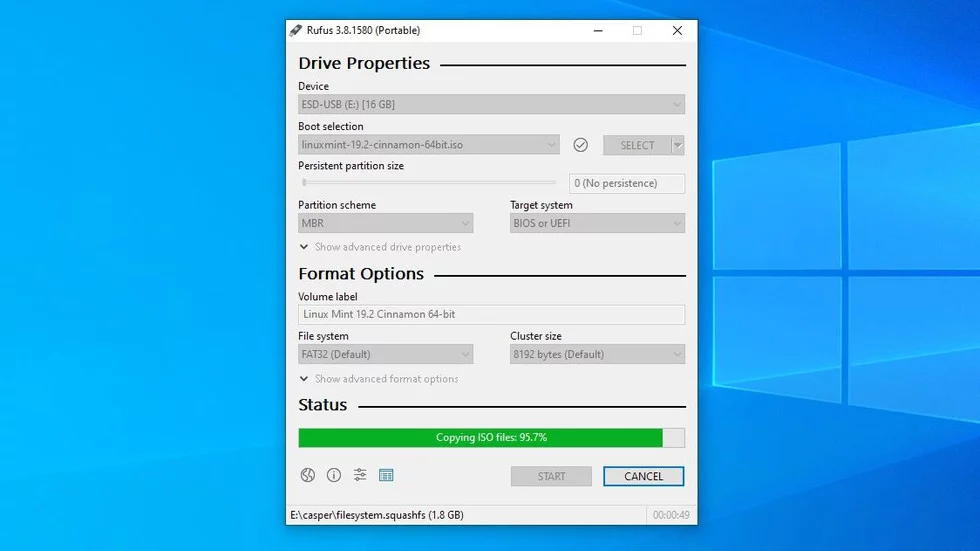This screenshot has height=551, width=980.
Task: Open the Target system dropdown
Action: 598,223
